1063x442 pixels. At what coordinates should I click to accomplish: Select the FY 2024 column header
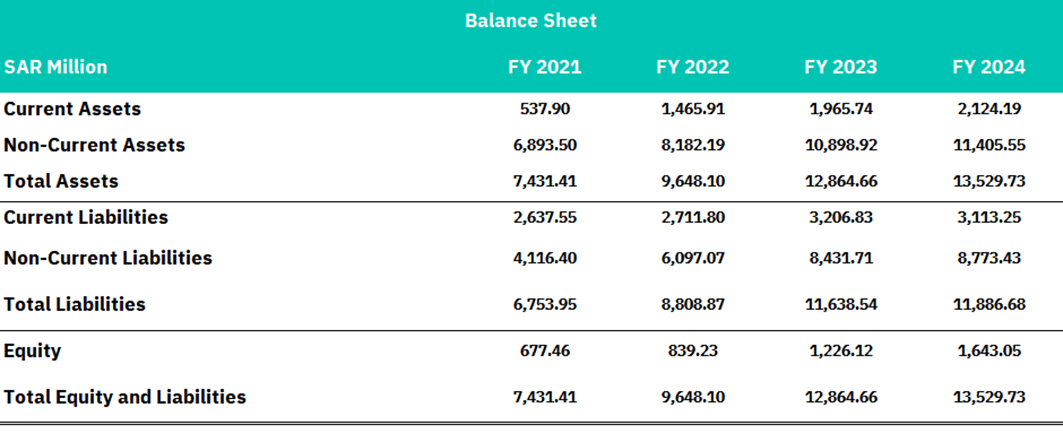tap(989, 67)
